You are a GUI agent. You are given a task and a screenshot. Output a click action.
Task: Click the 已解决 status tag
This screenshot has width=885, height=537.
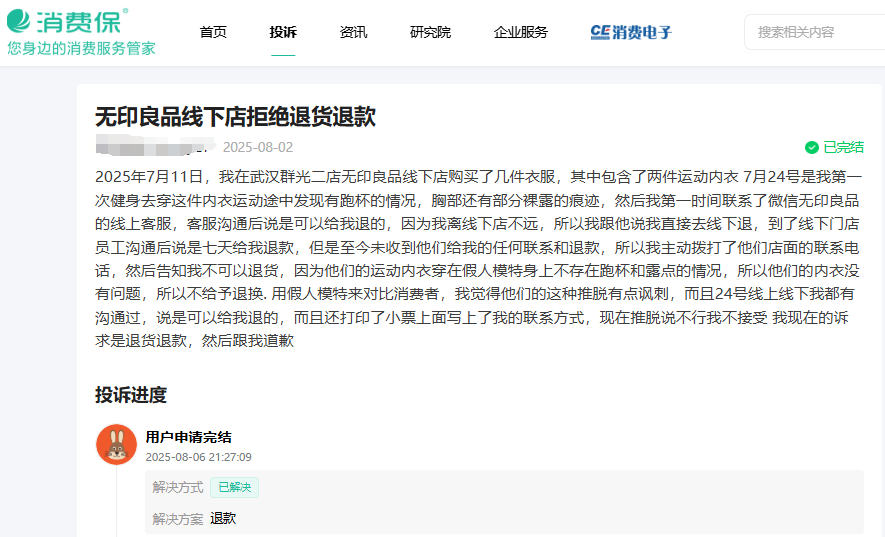234,487
